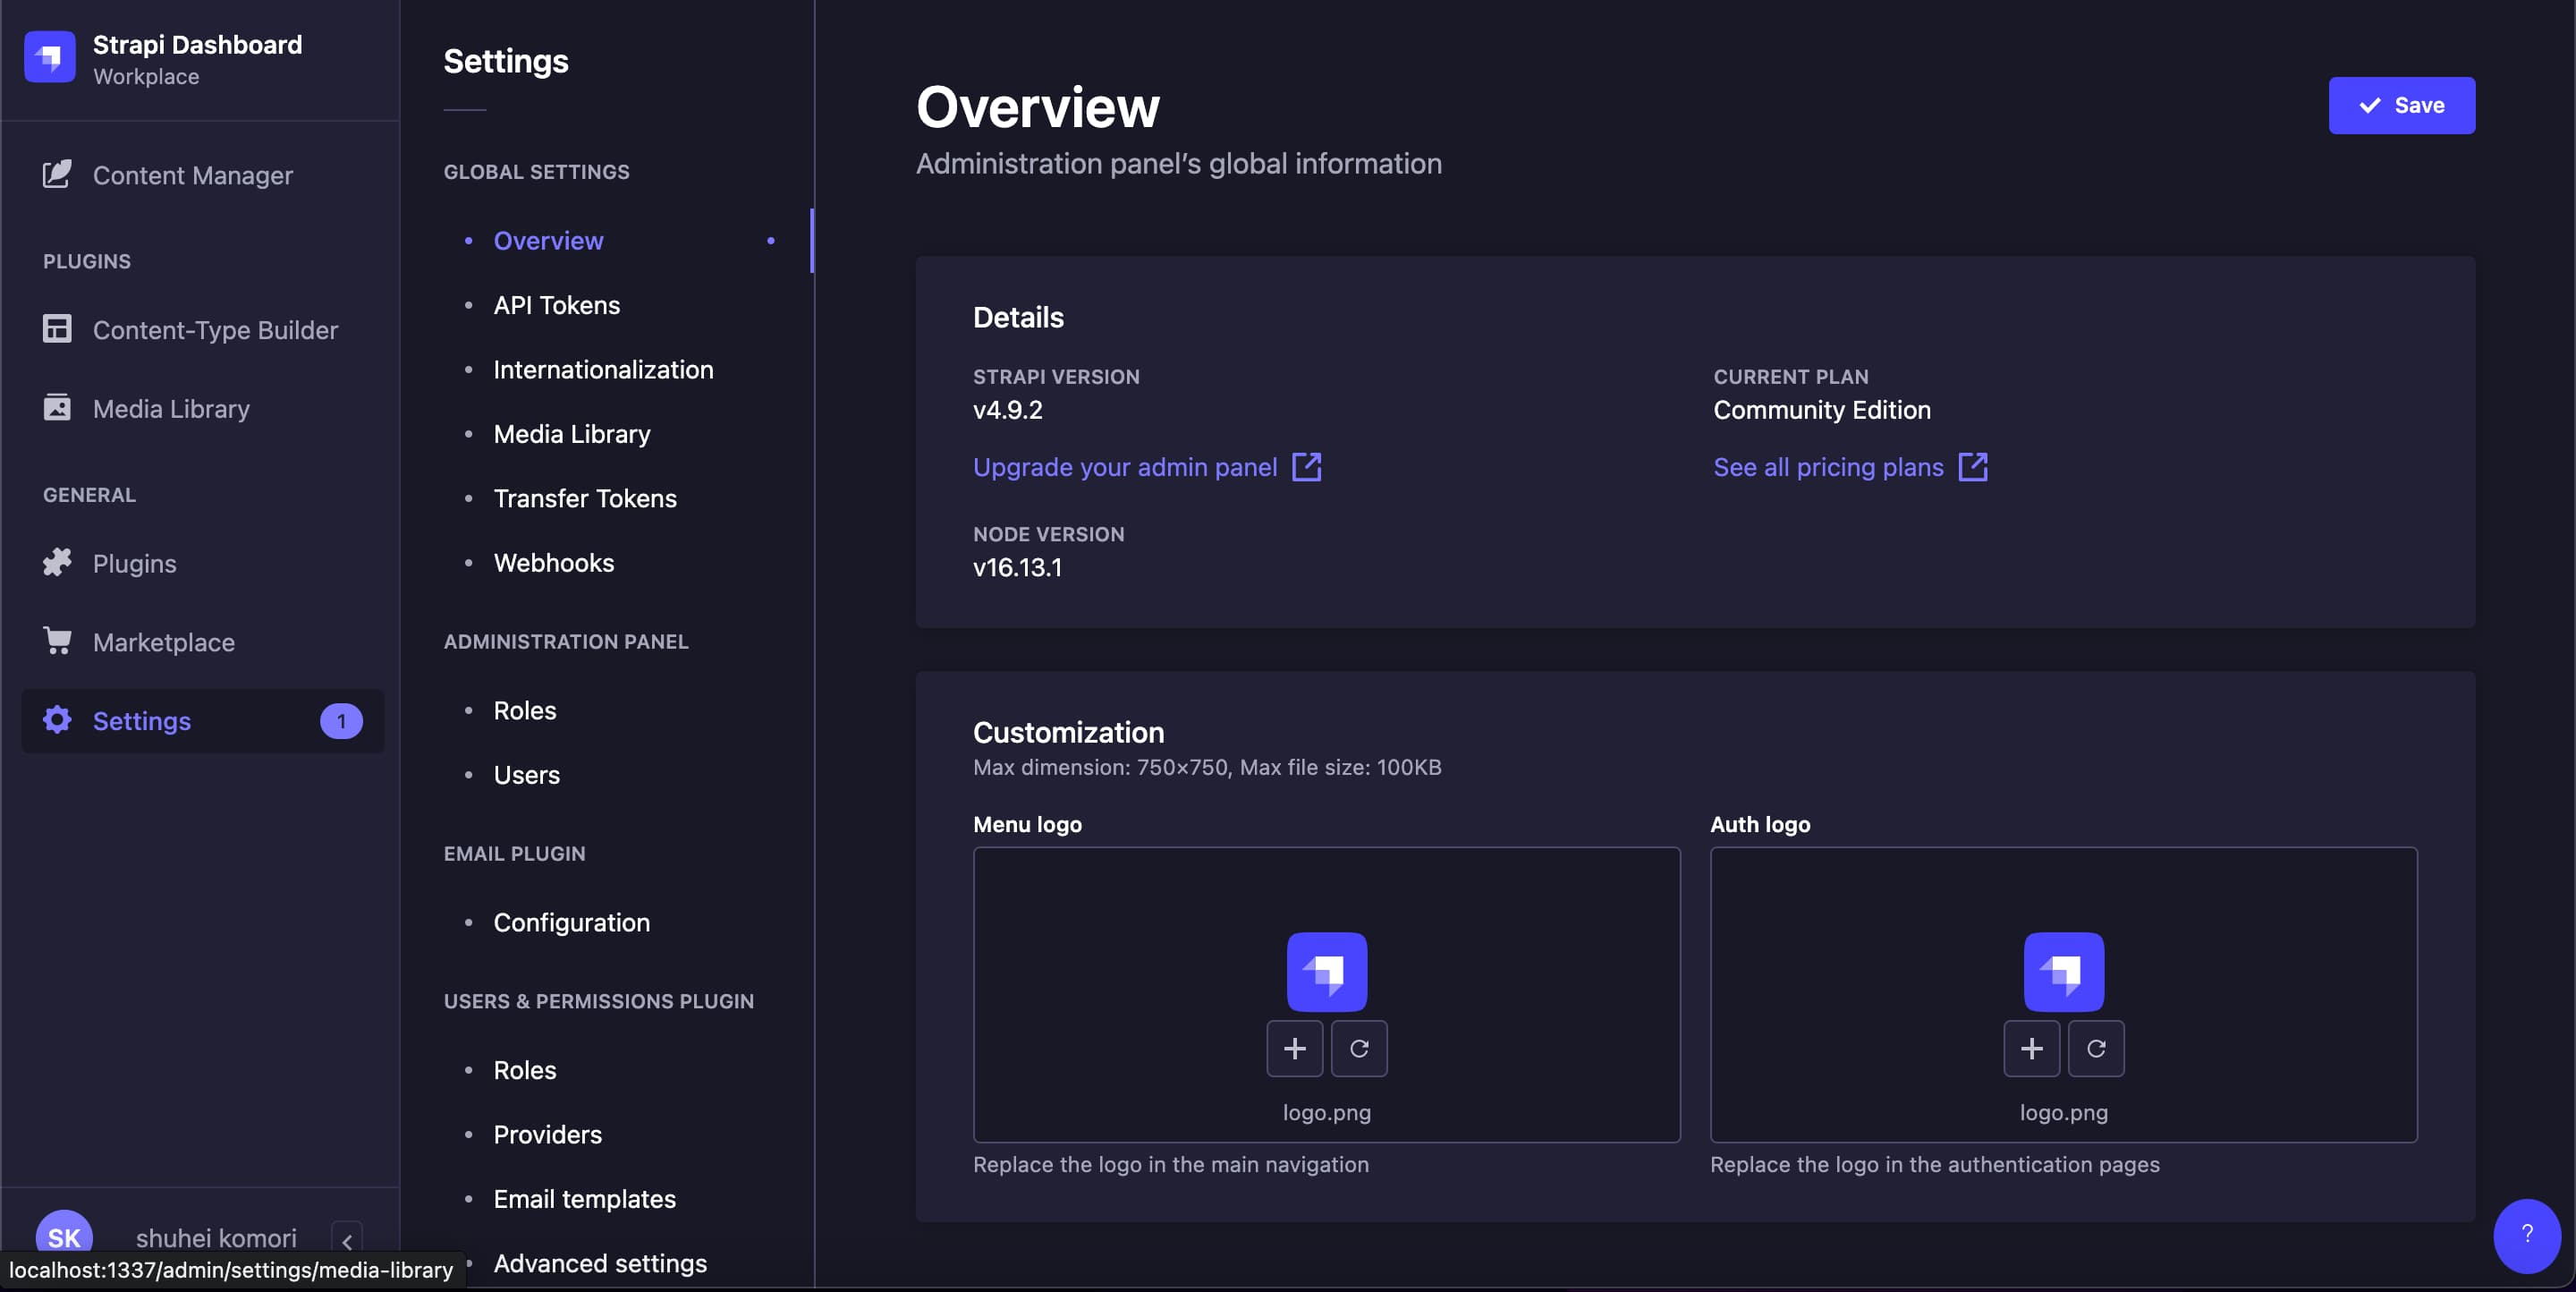Go to Content-Type Builder

pos(215,330)
